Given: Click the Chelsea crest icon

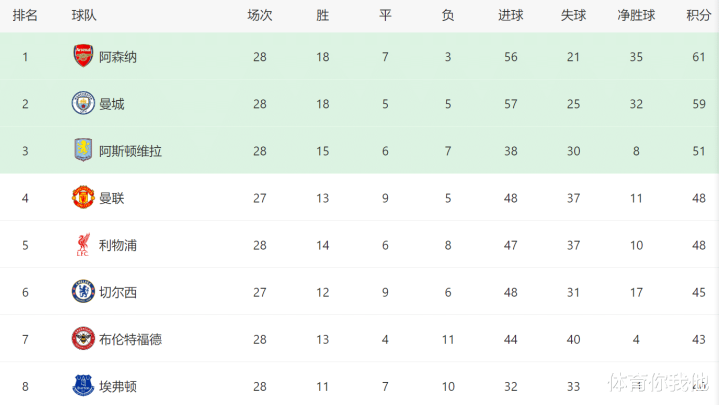Looking at the screenshot, I should click(82, 291).
